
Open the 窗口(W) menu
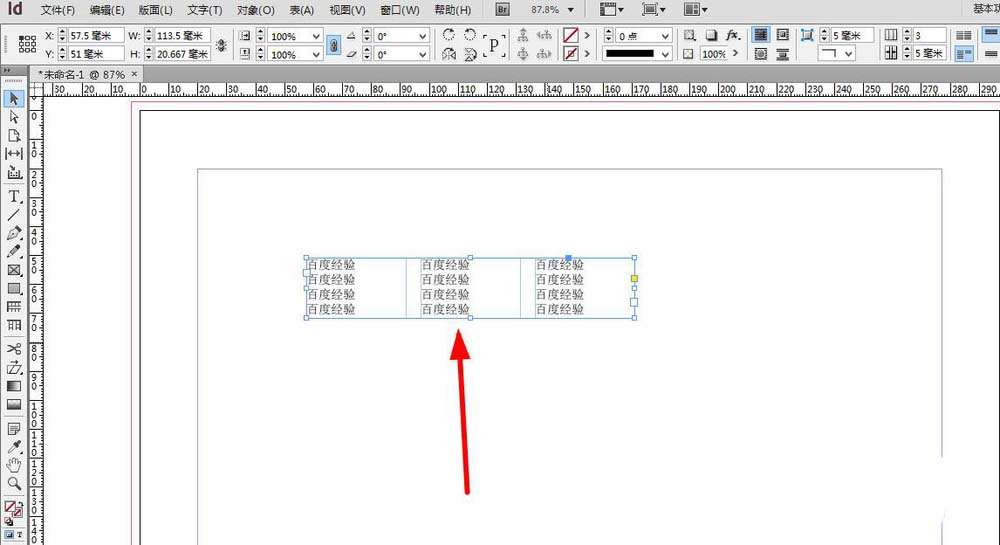click(x=399, y=10)
